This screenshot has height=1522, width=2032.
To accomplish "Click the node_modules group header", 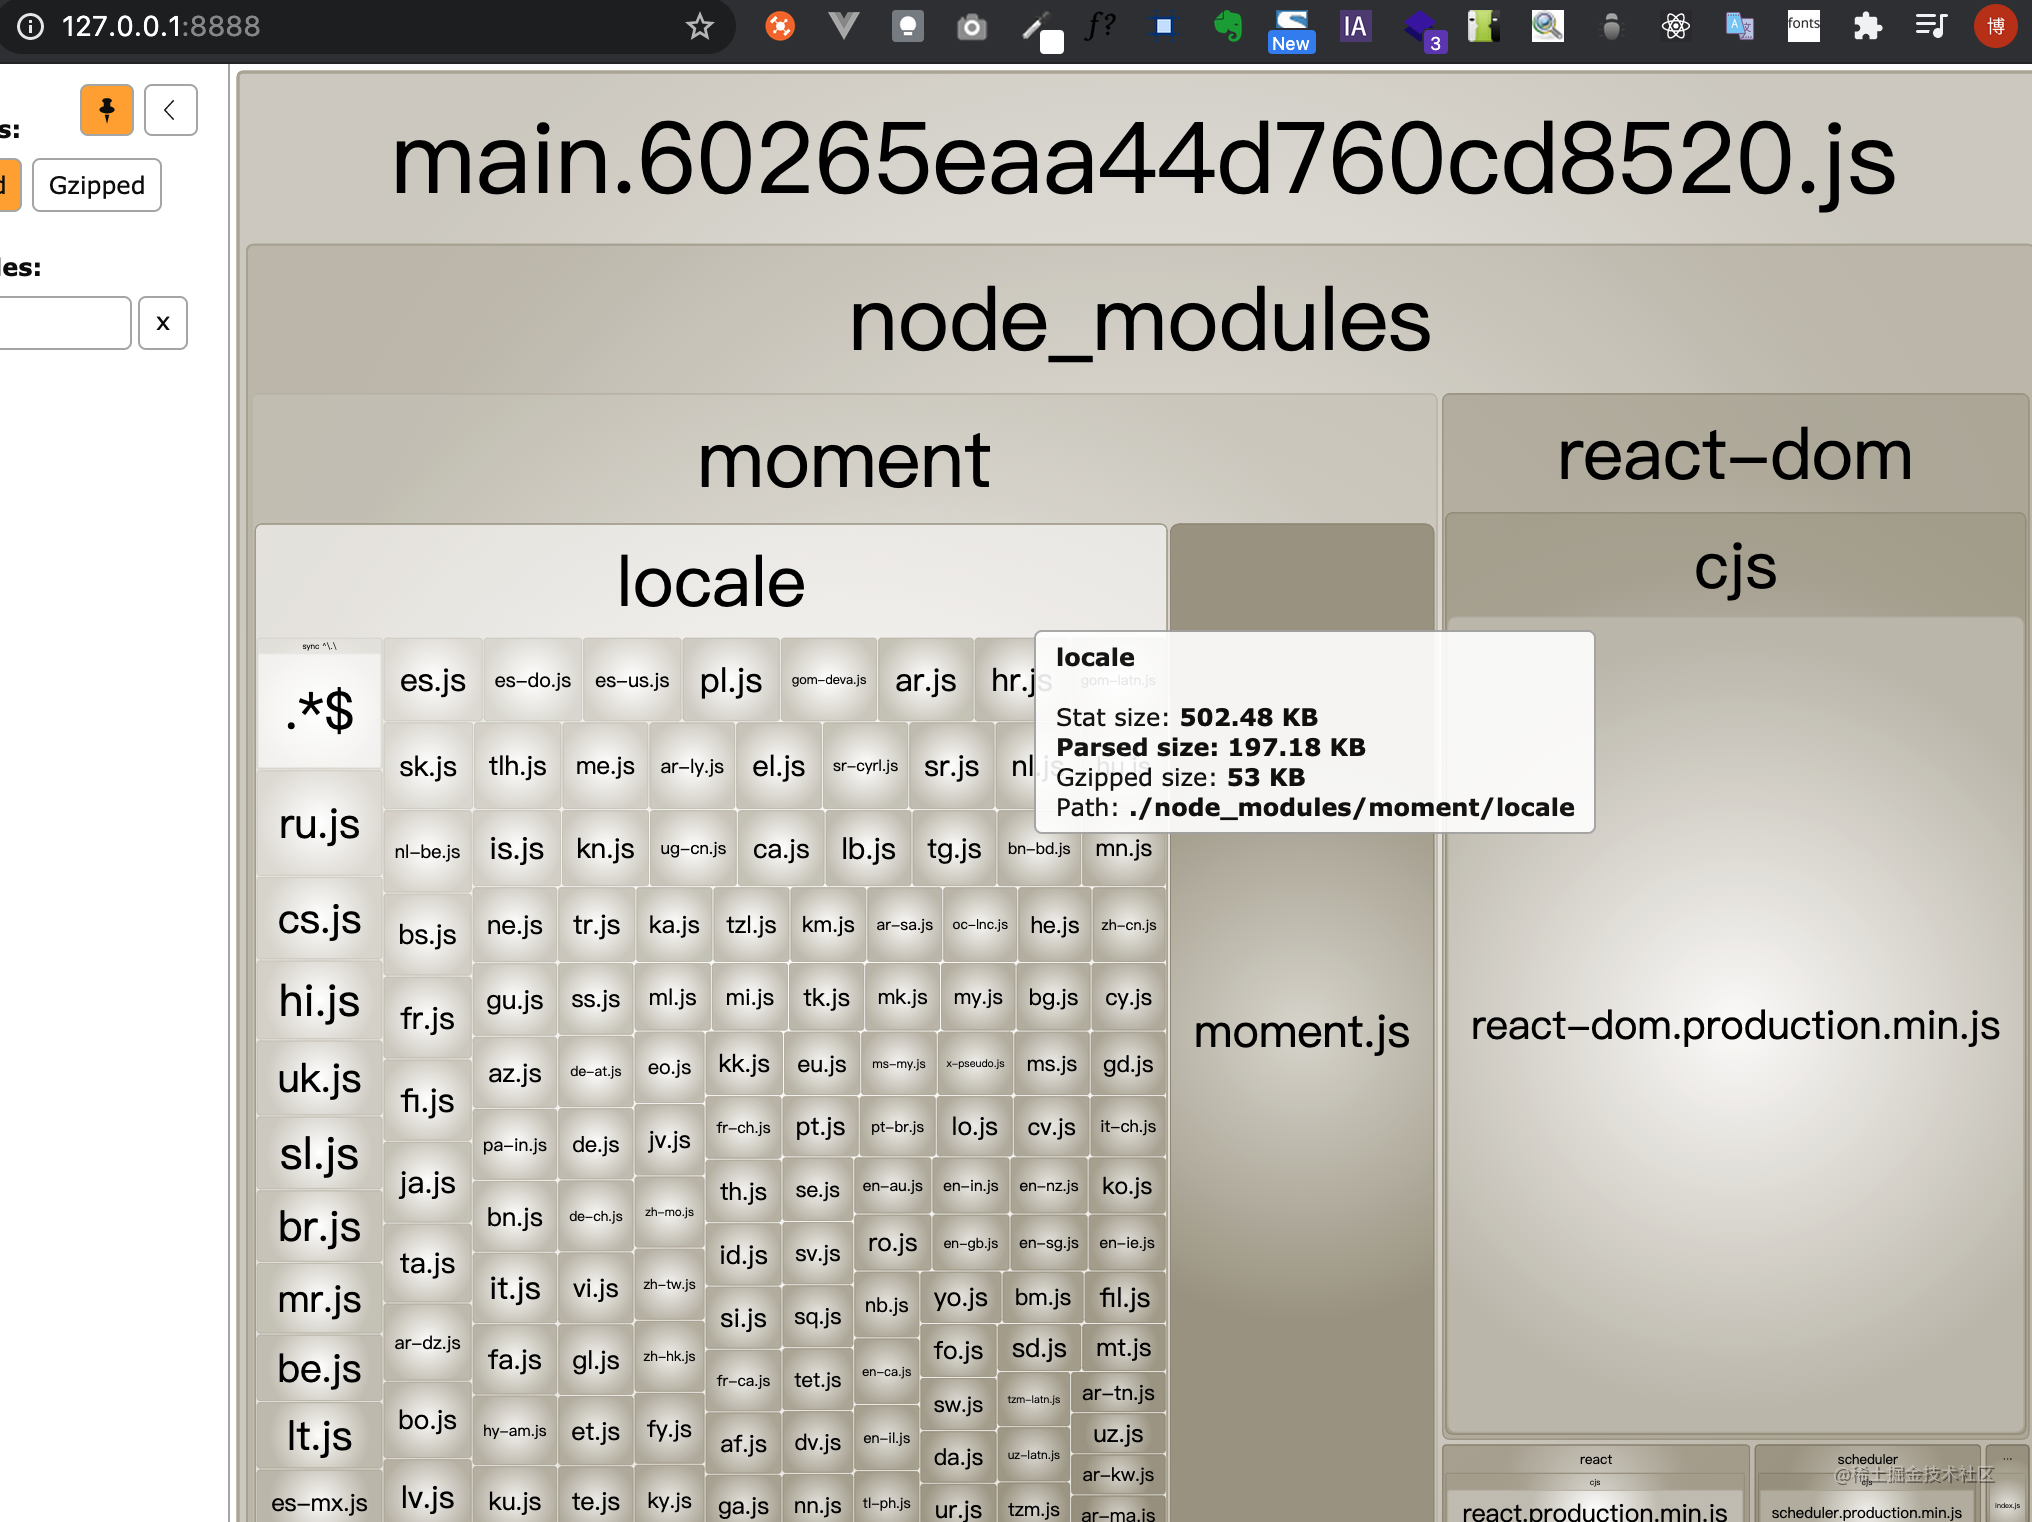I will [1140, 321].
